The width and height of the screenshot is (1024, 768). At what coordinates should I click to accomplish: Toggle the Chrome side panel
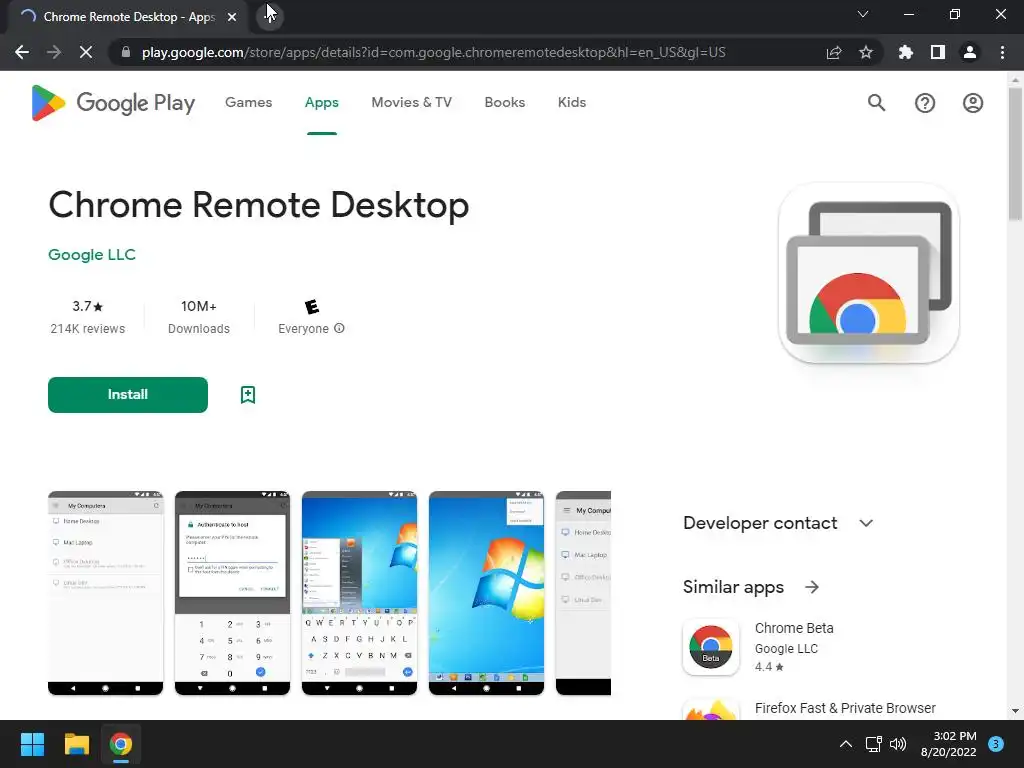[x=938, y=52]
